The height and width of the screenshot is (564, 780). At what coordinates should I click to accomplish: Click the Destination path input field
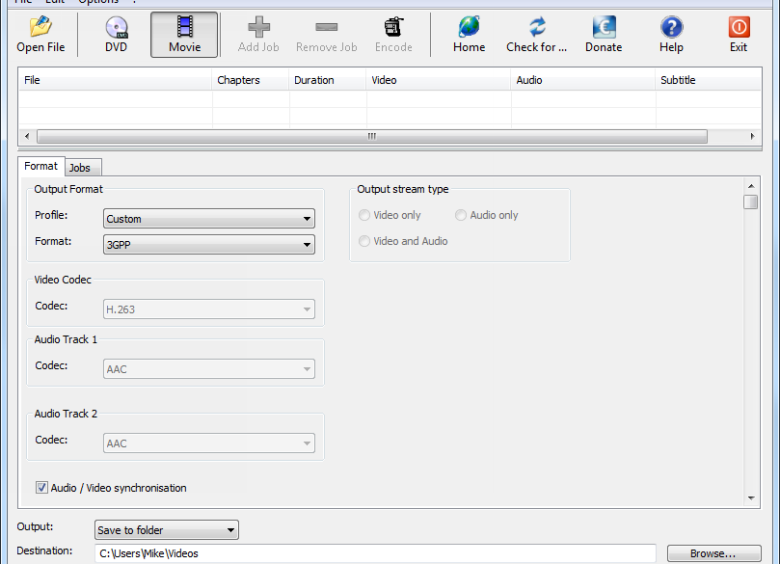pos(375,553)
